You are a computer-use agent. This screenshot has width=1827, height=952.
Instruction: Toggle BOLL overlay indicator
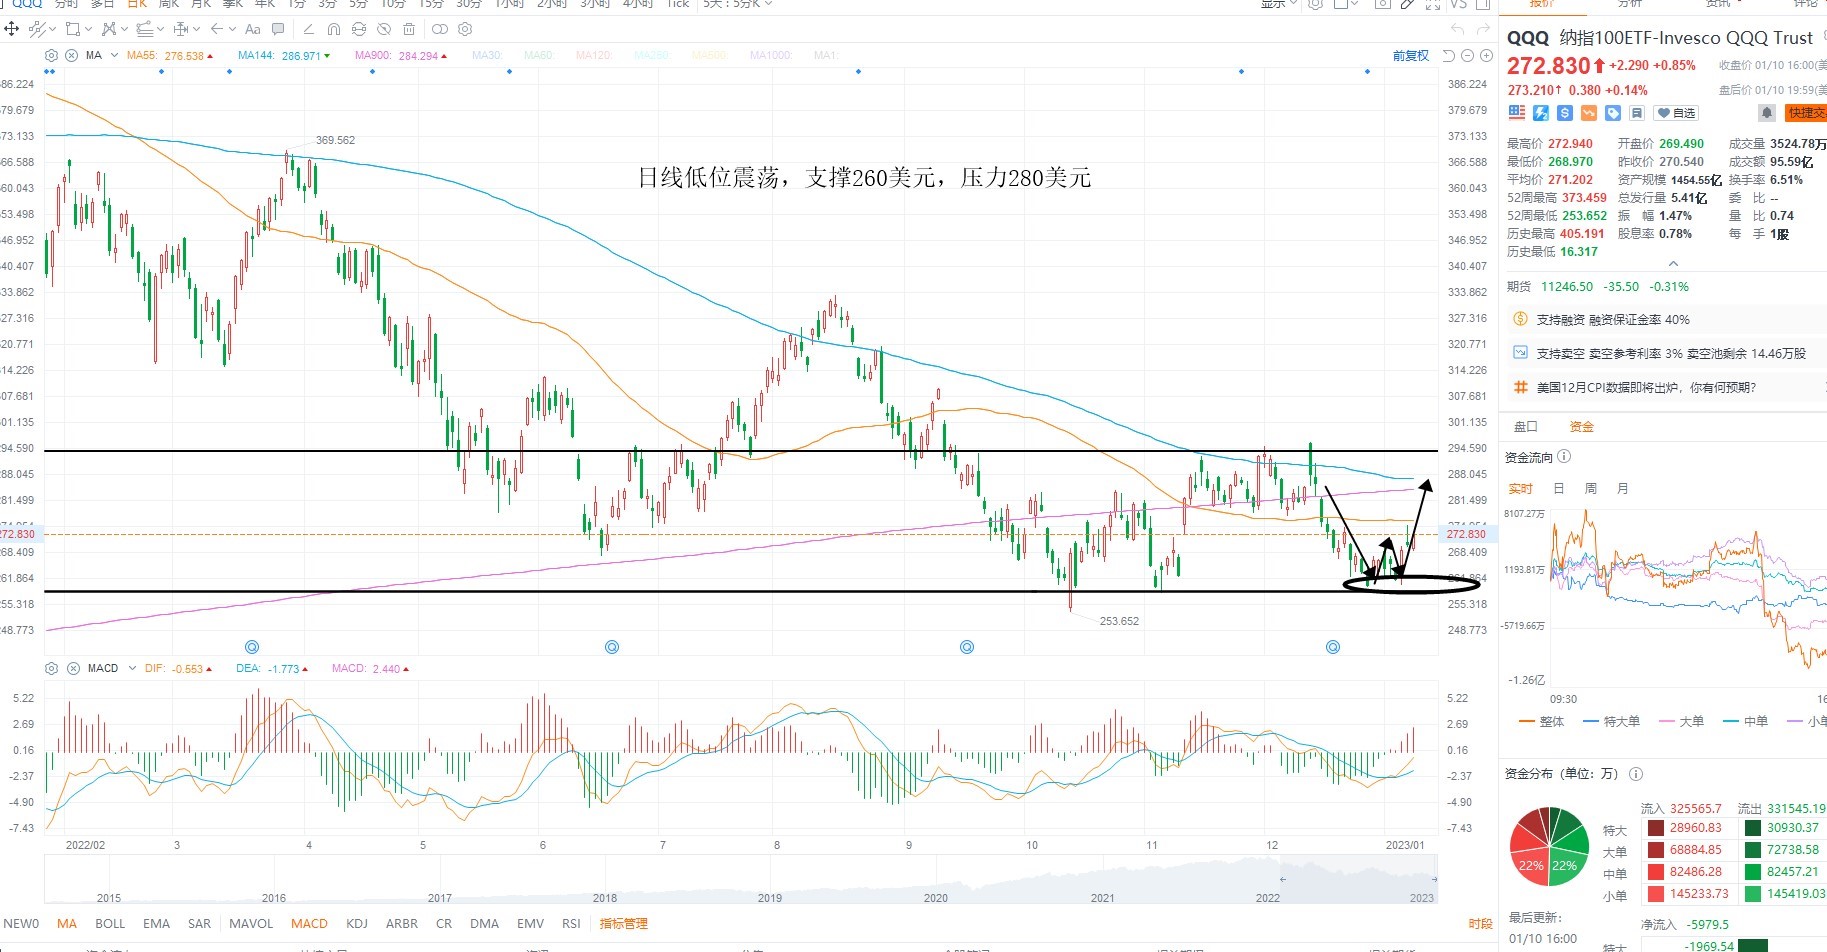110,923
